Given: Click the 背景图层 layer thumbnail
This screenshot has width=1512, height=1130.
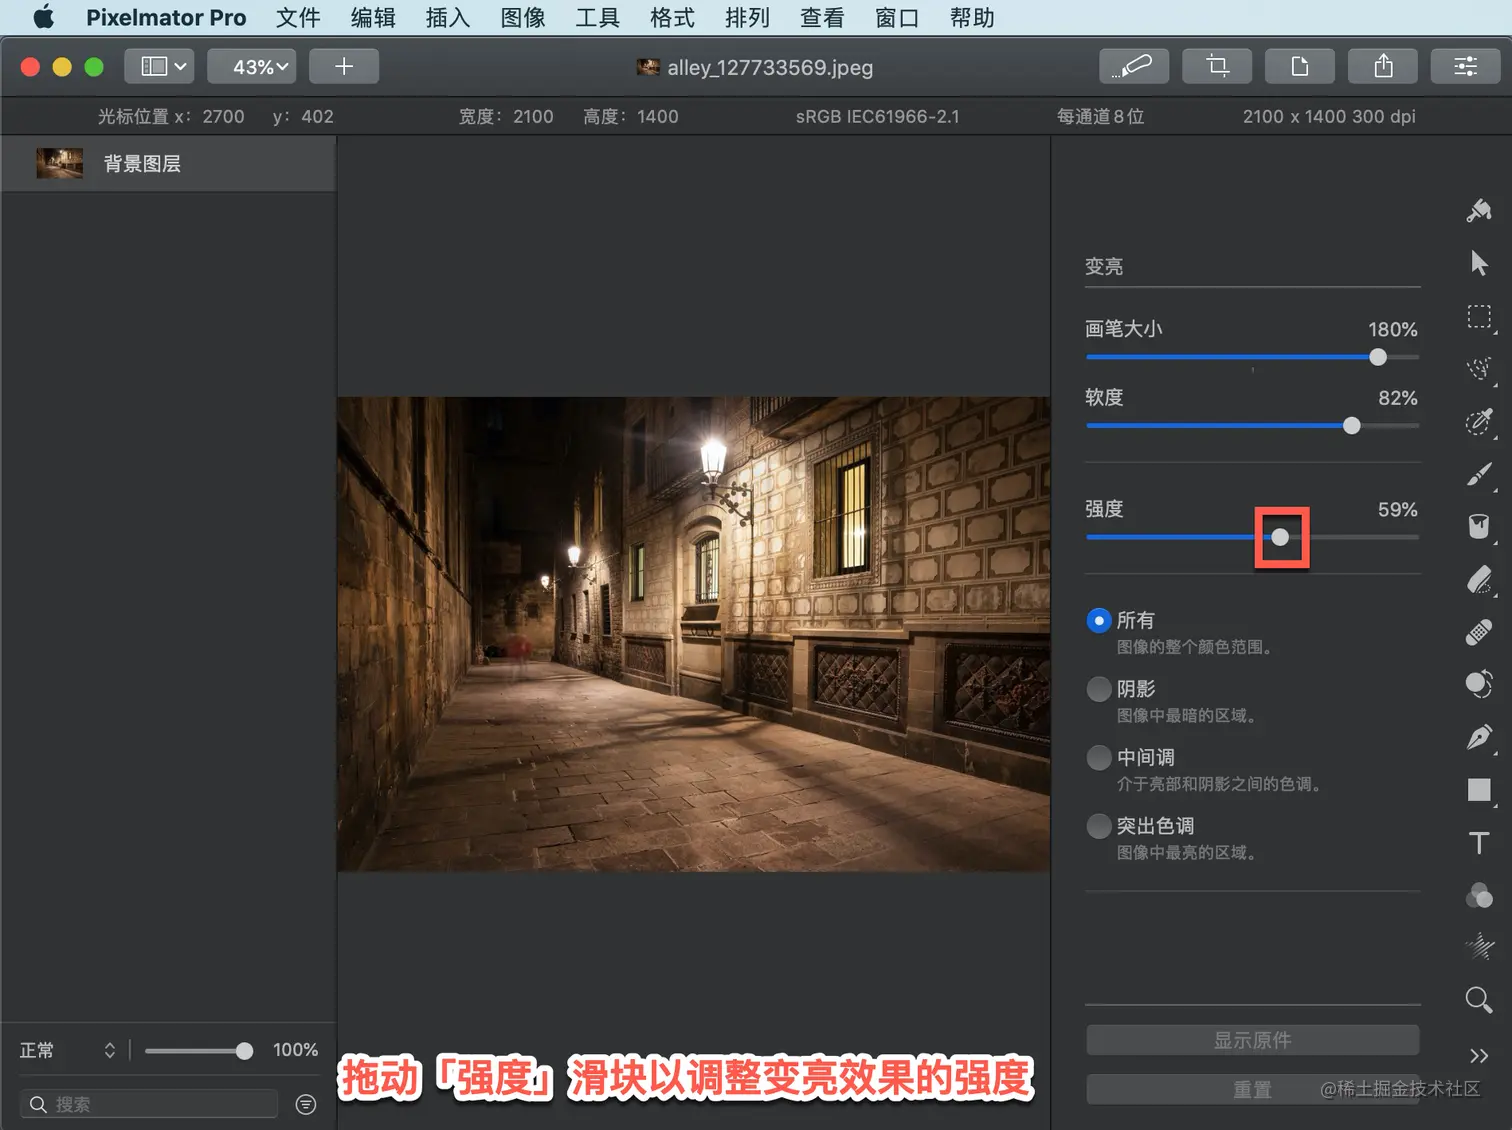Looking at the screenshot, I should pyautogui.click(x=60, y=163).
